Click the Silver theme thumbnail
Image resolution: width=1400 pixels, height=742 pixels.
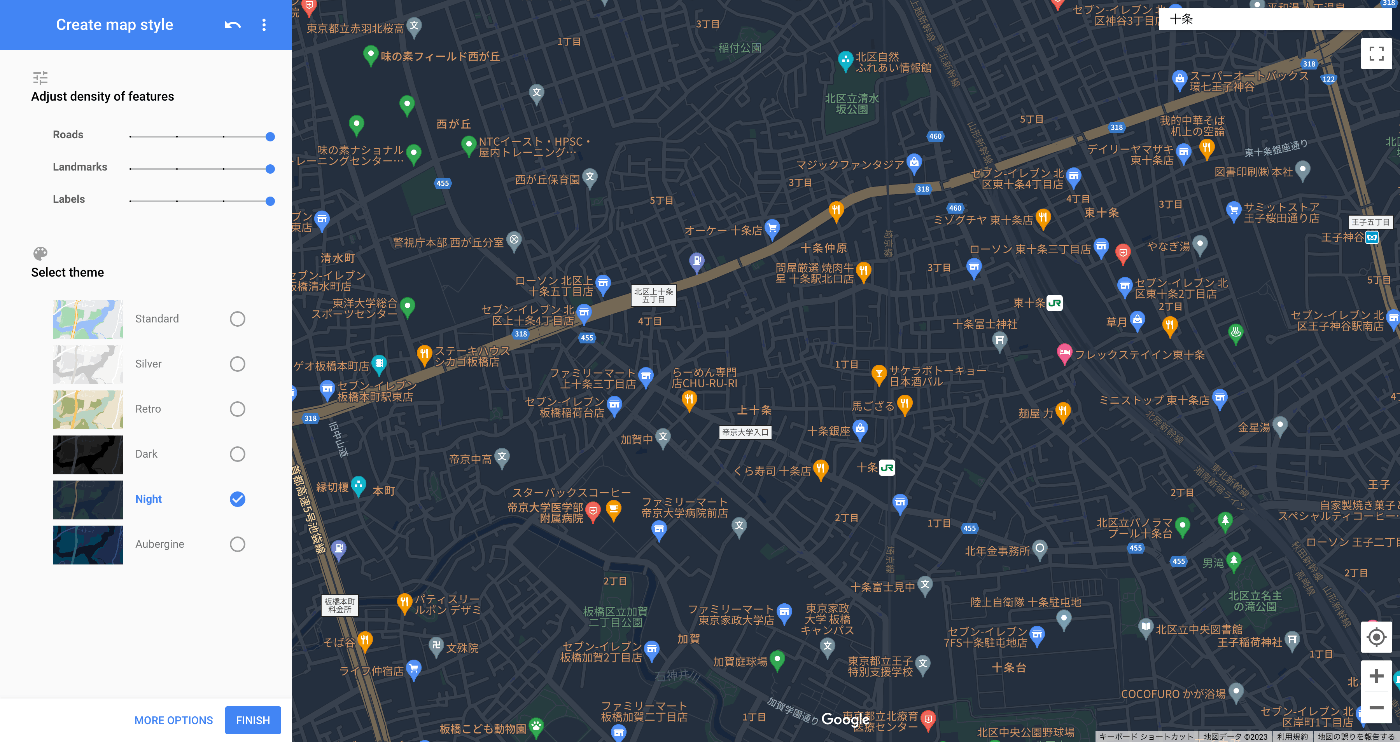(88, 364)
